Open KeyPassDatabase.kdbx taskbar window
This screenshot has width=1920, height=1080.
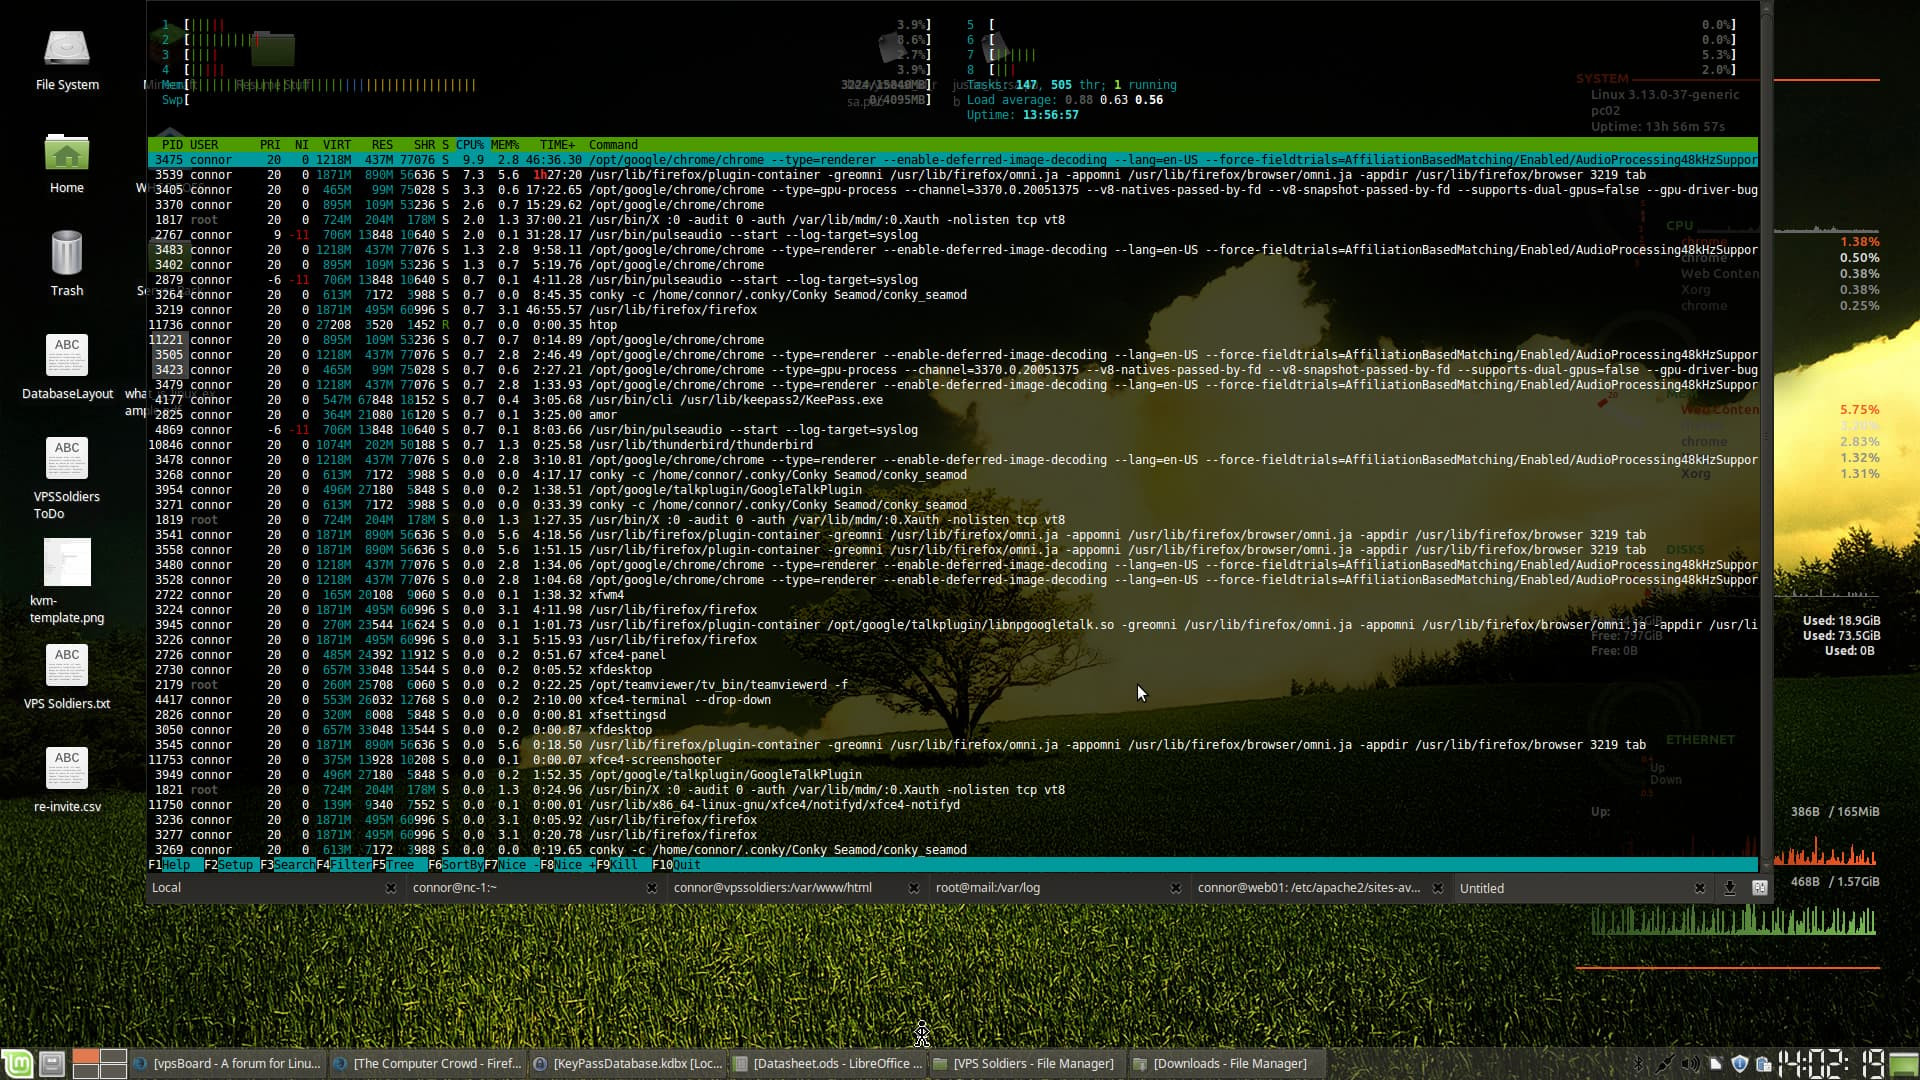[x=627, y=1064]
